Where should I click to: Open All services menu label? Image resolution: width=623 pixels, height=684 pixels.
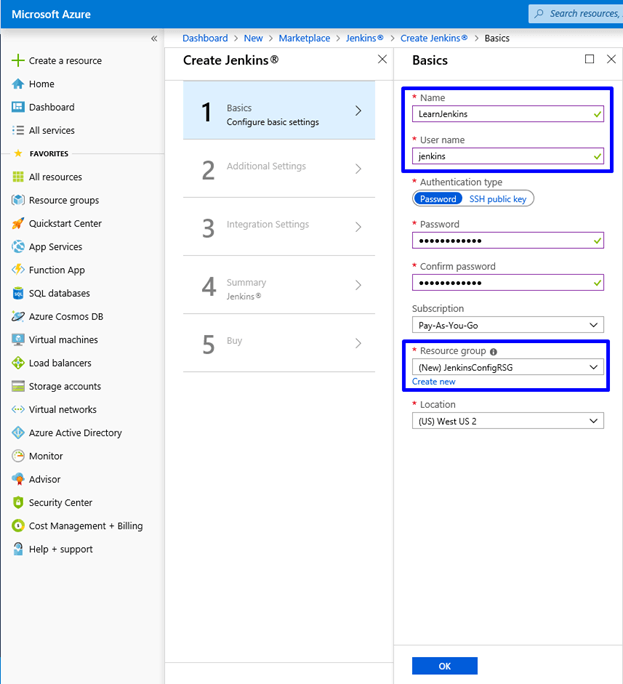click(x=51, y=130)
